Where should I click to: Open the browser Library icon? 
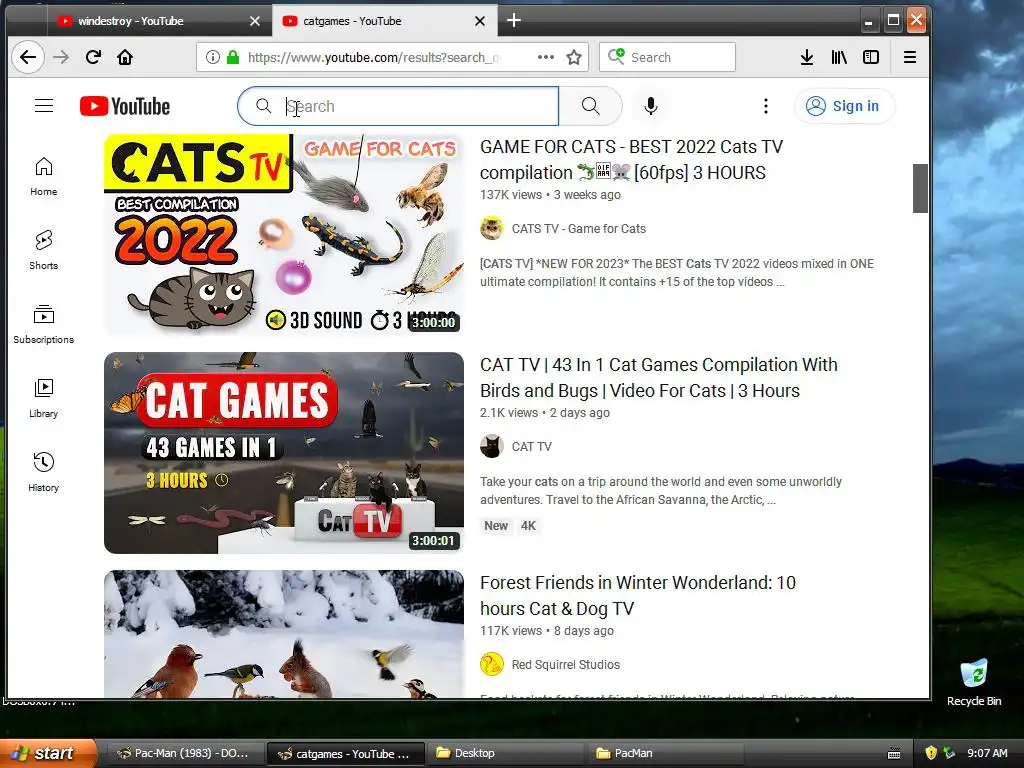839,57
